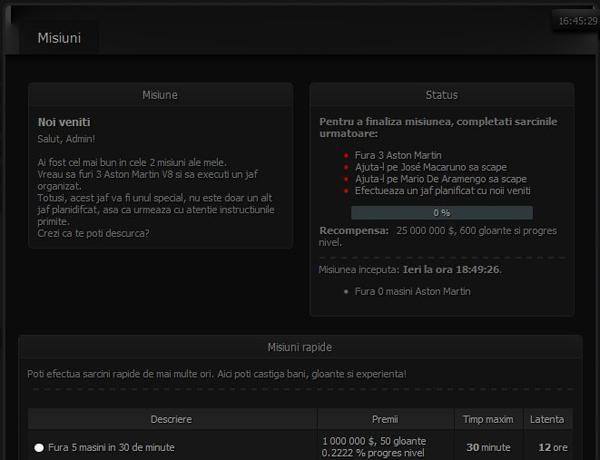Click the 'Noi veniti' mission title
The height and width of the screenshot is (460, 600).
(x=64, y=122)
